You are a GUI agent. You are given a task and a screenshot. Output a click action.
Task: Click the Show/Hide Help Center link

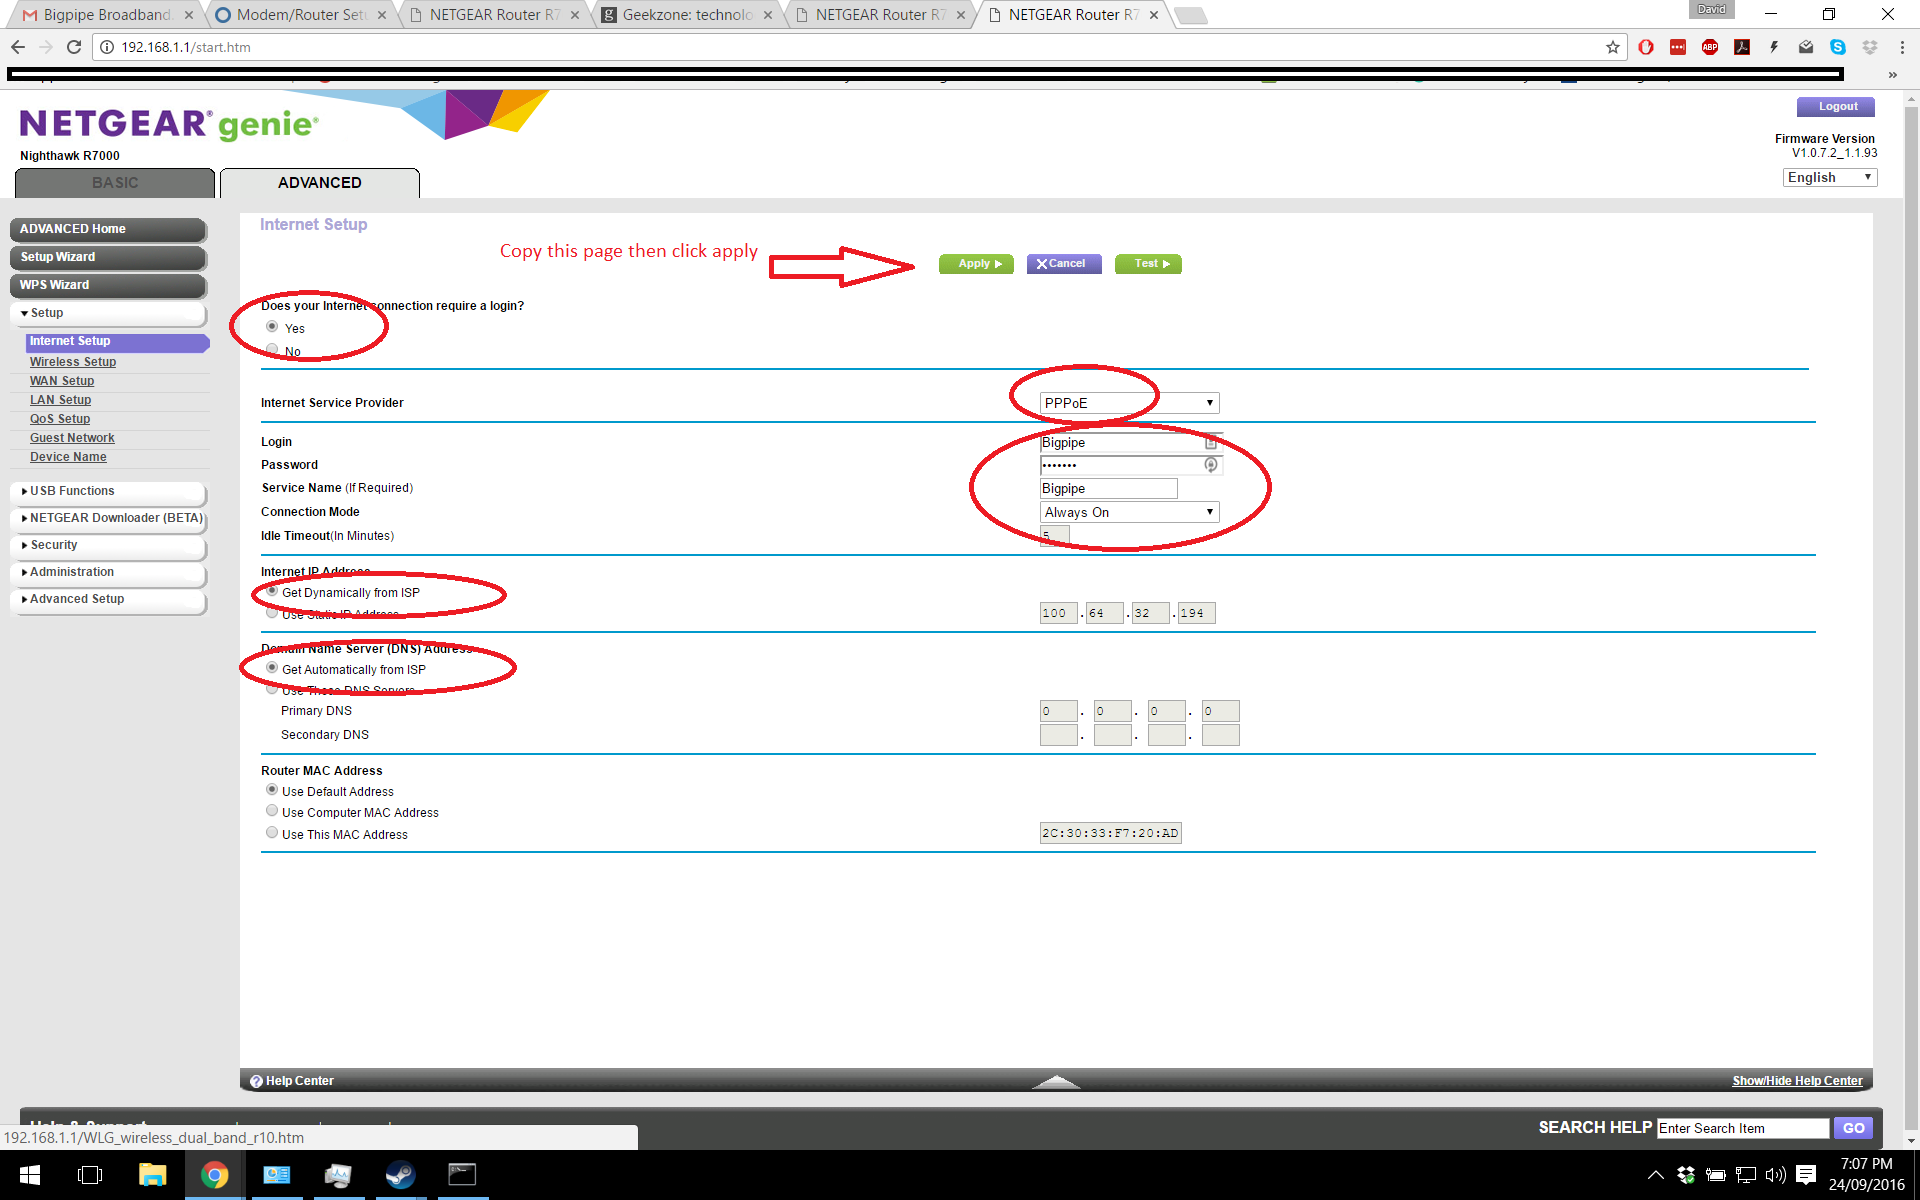click(1797, 1081)
